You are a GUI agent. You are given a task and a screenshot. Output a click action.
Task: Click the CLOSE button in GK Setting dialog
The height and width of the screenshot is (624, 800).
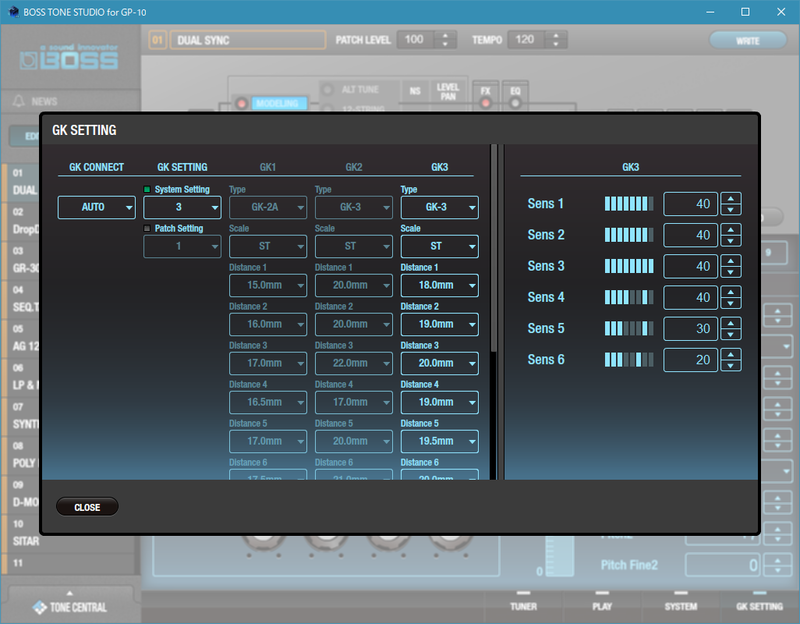(x=87, y=507)
